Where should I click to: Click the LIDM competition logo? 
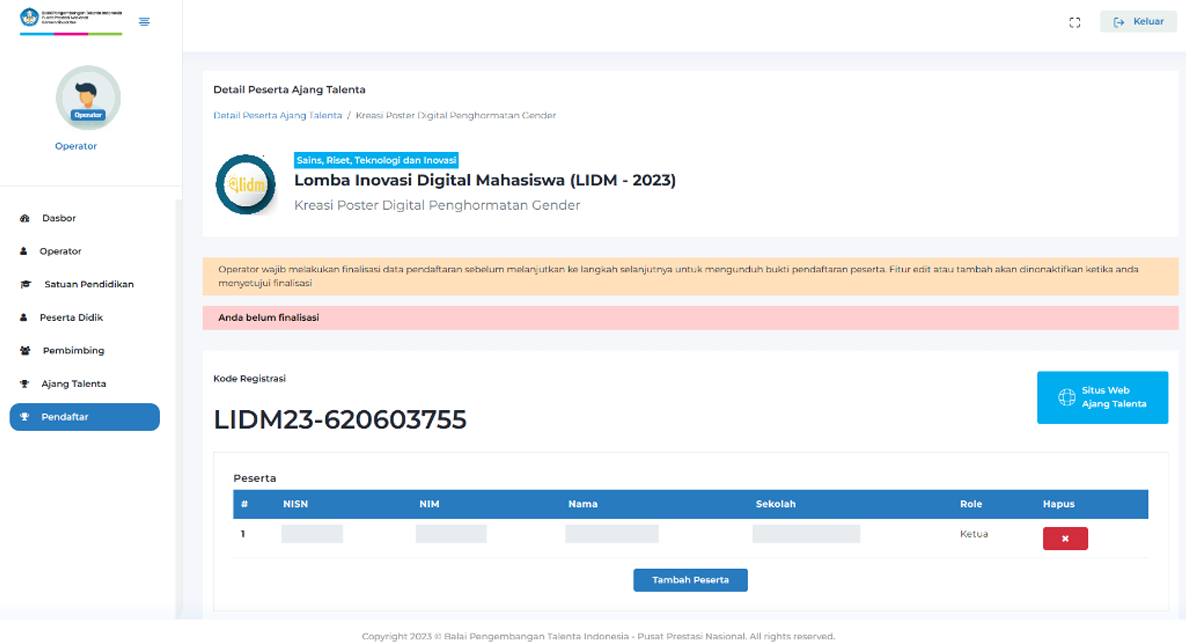tap(246, 185)
